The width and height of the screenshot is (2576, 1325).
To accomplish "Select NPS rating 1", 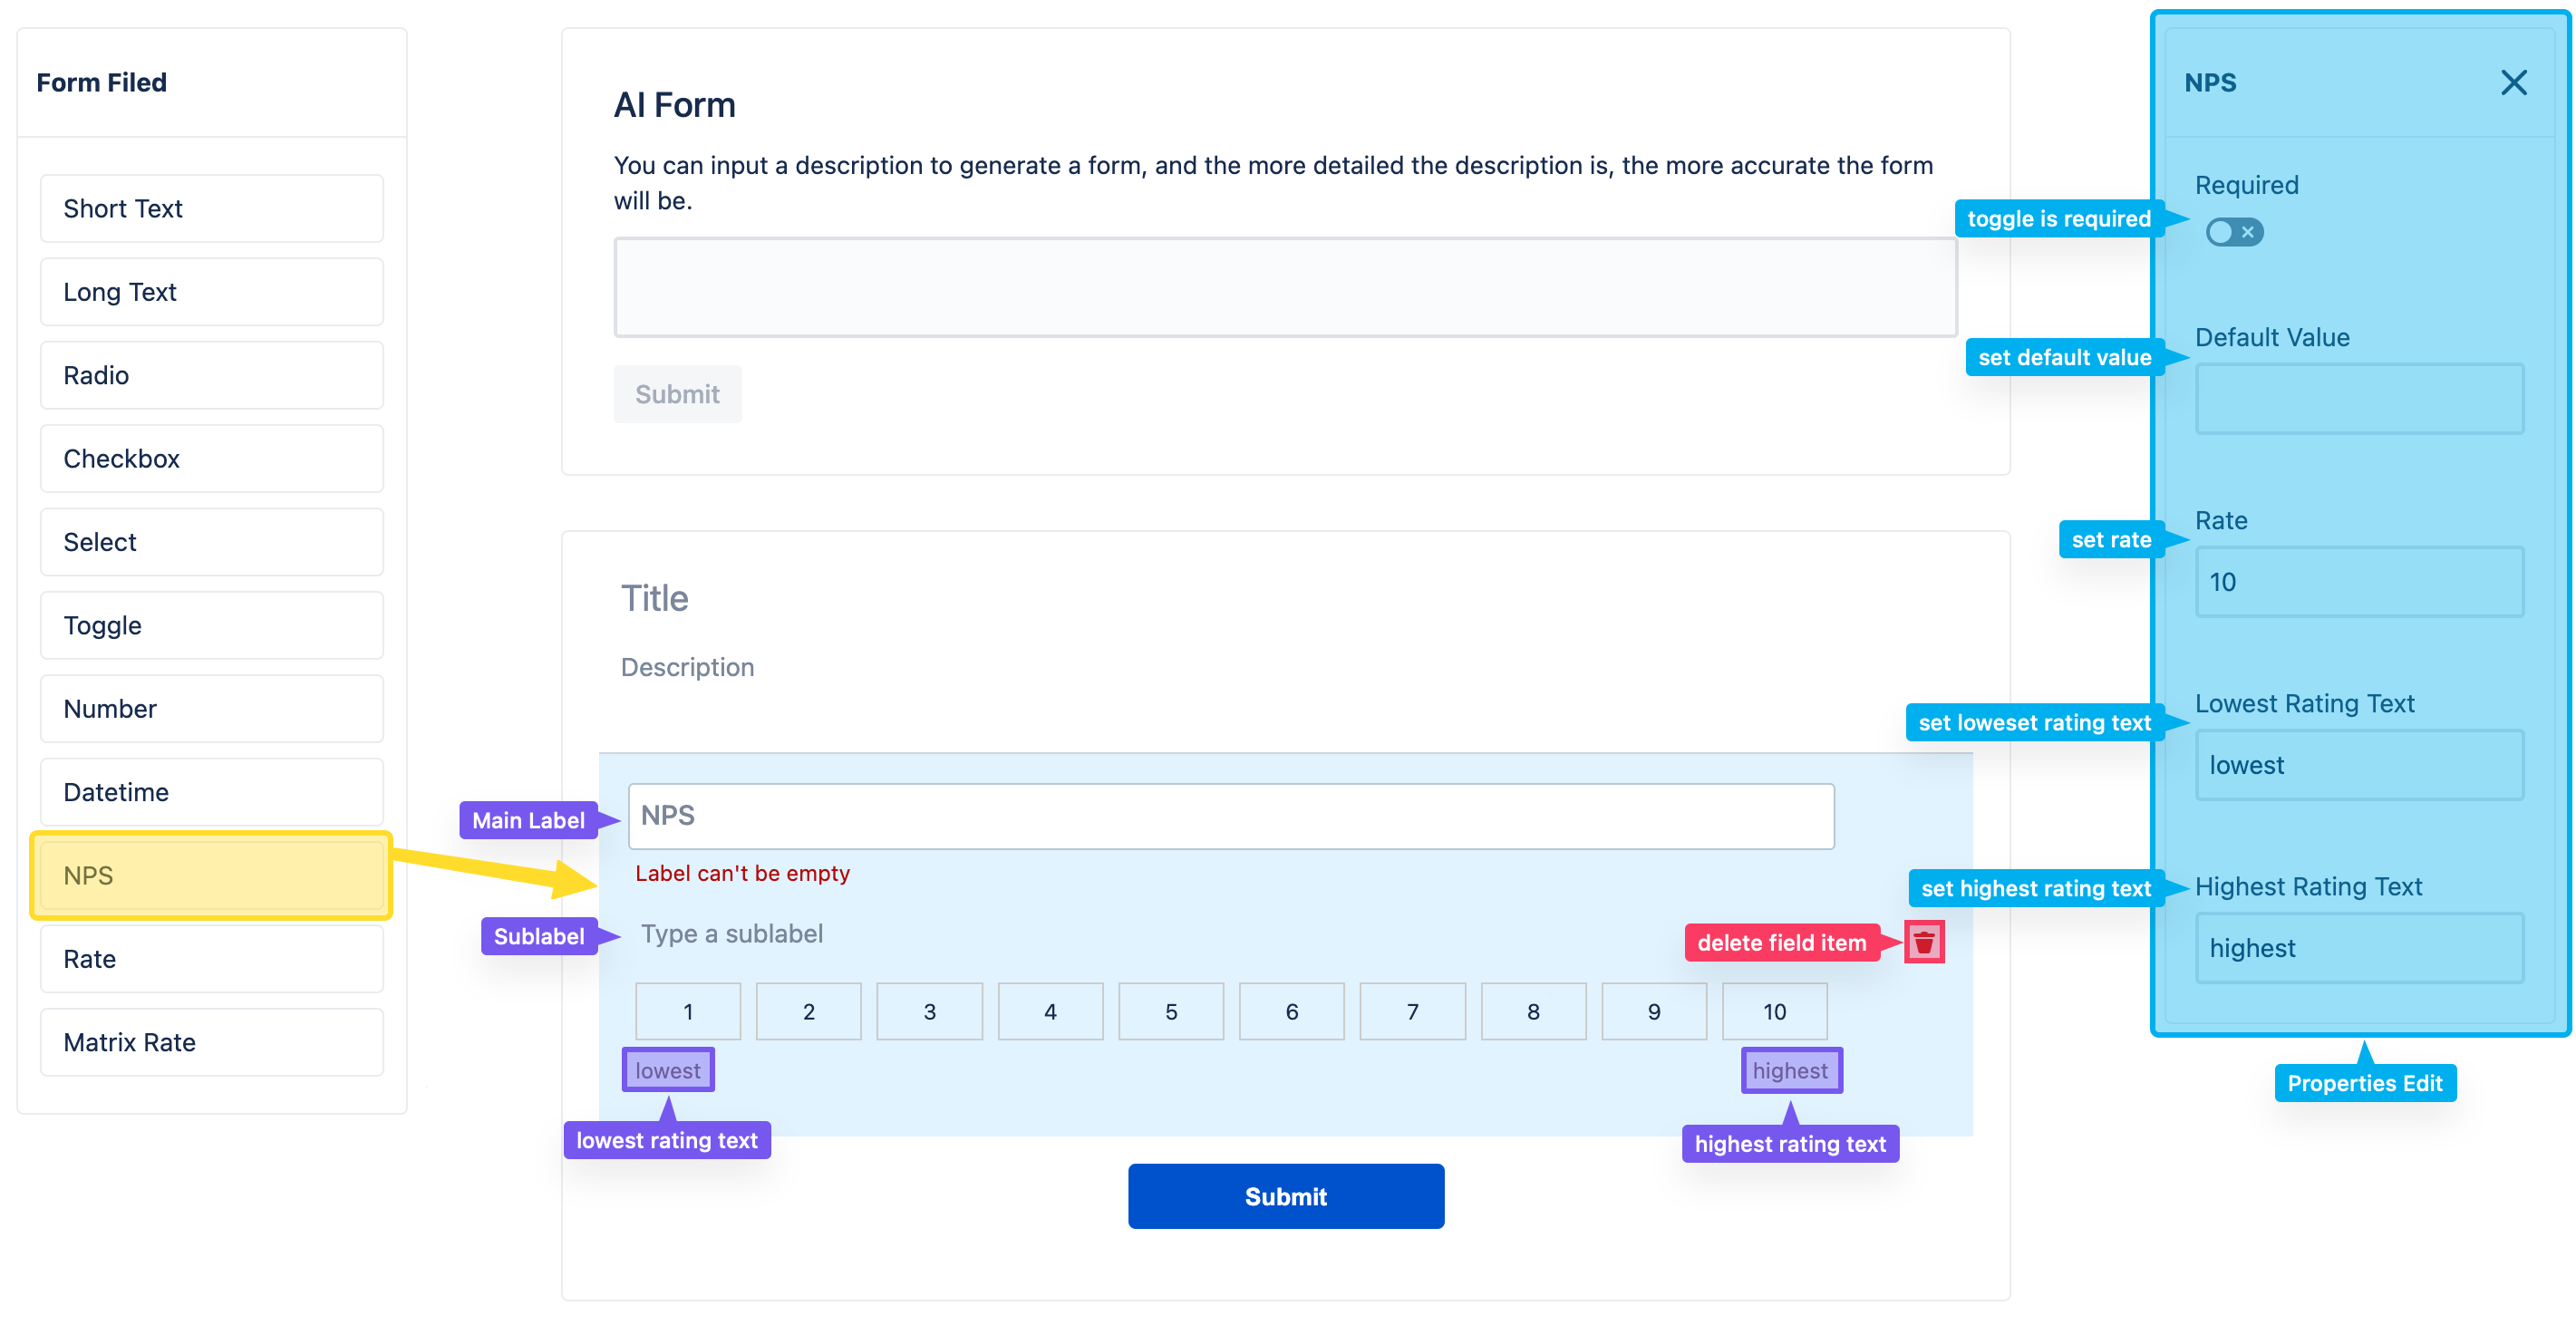I will coord(688,1011).
